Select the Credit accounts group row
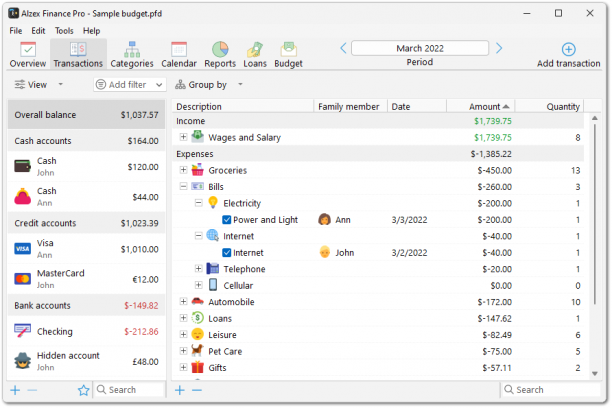This screenshot has width=612, height=408. [x=86, y=223]
